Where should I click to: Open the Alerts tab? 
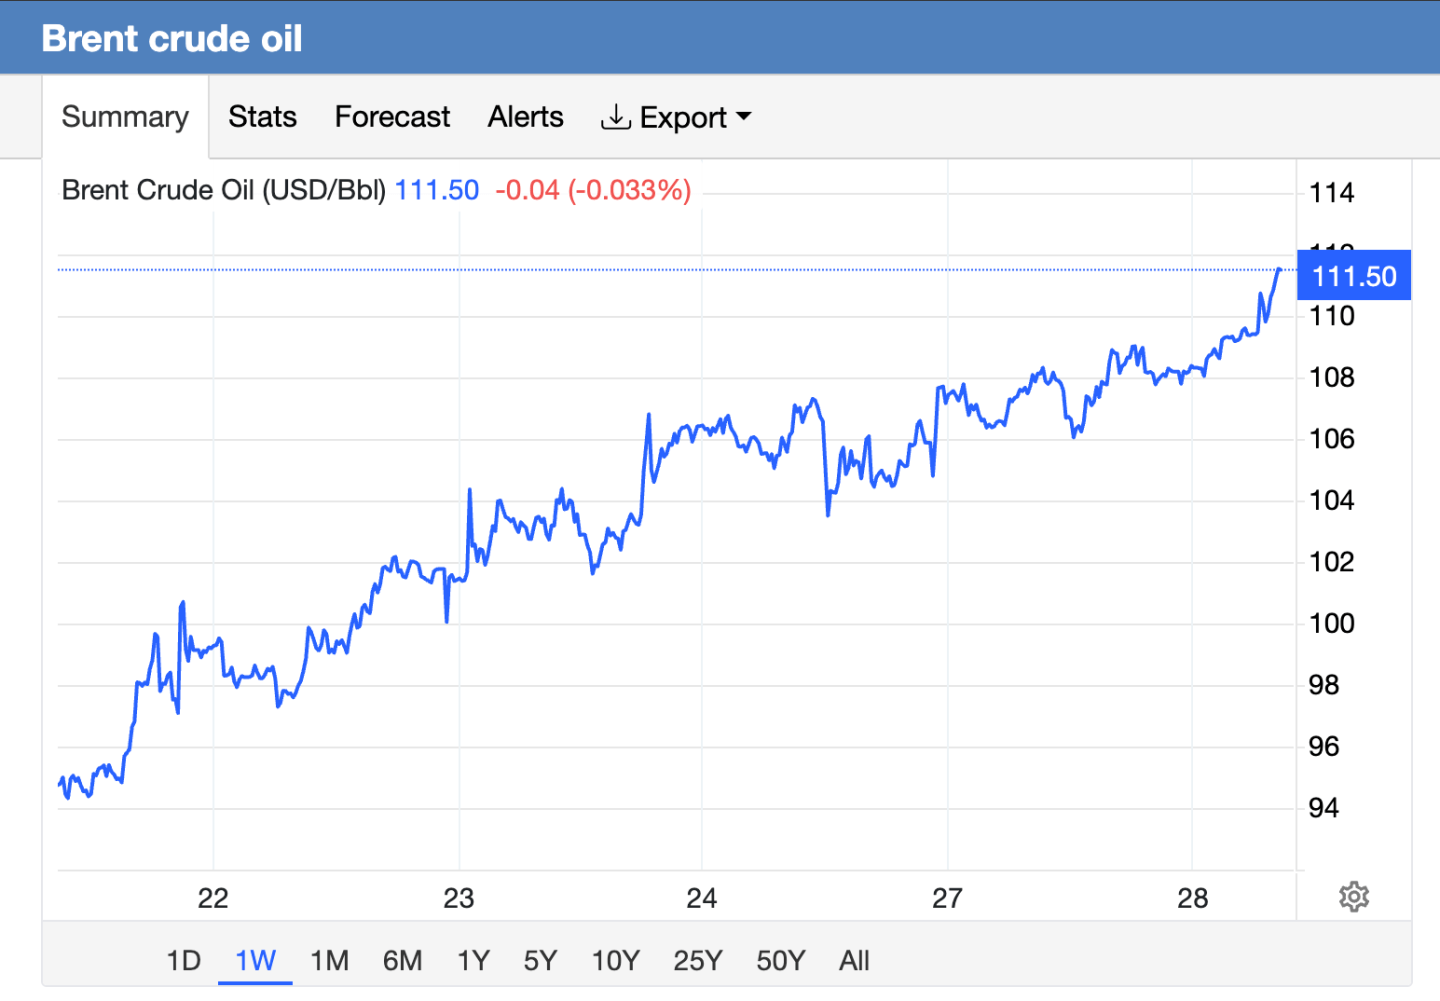click(525, 117)
